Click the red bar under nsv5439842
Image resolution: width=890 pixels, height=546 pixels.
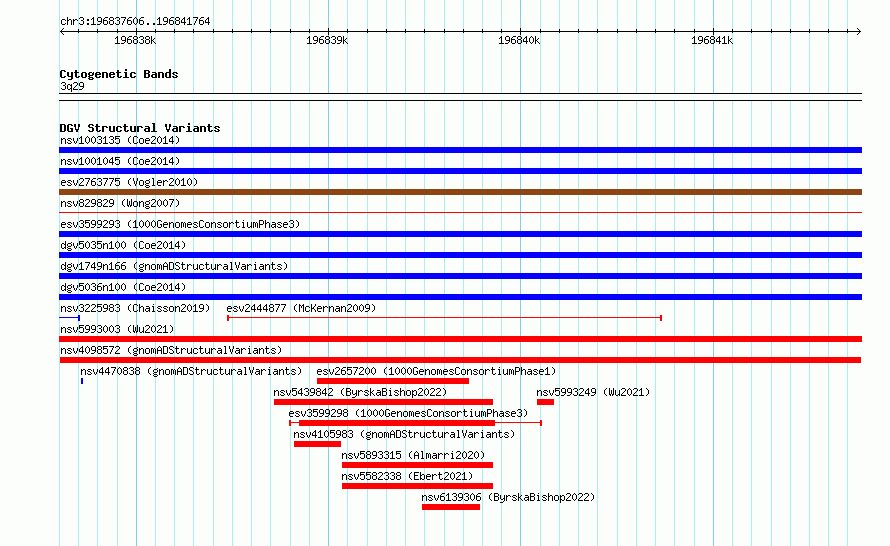click(x=383, y=402)
